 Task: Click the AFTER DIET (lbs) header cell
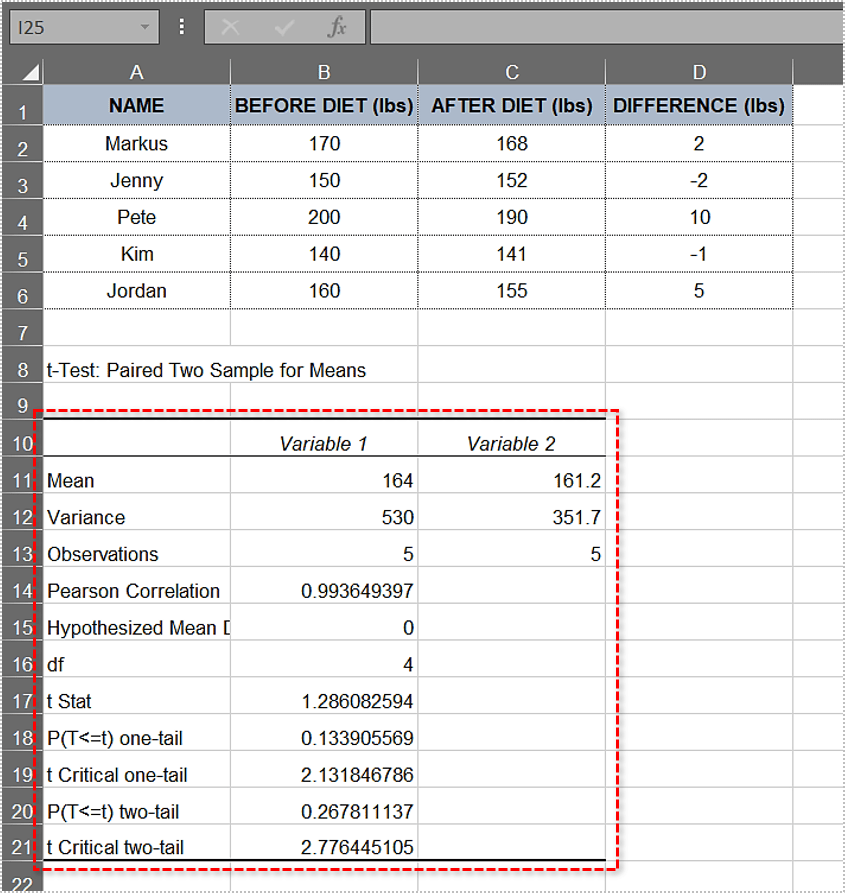[x=511, y=105]
